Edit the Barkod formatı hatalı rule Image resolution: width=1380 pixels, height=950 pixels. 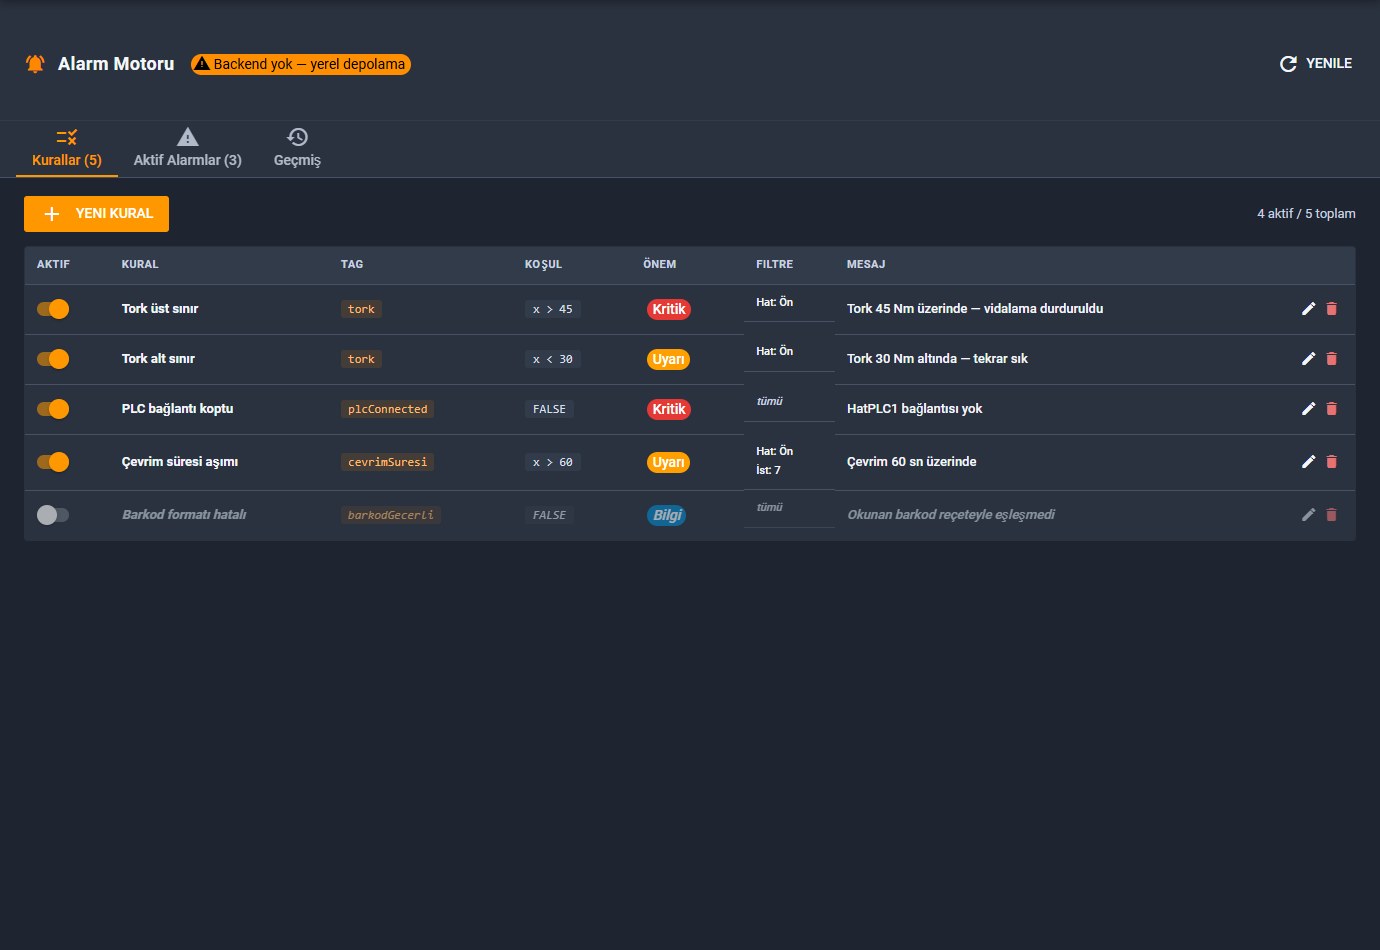pos(1308,515)
